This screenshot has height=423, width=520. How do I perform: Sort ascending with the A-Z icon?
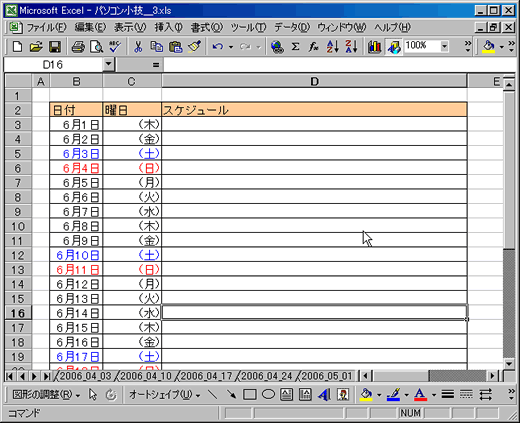pyautogui.click(x=333, y=47)
